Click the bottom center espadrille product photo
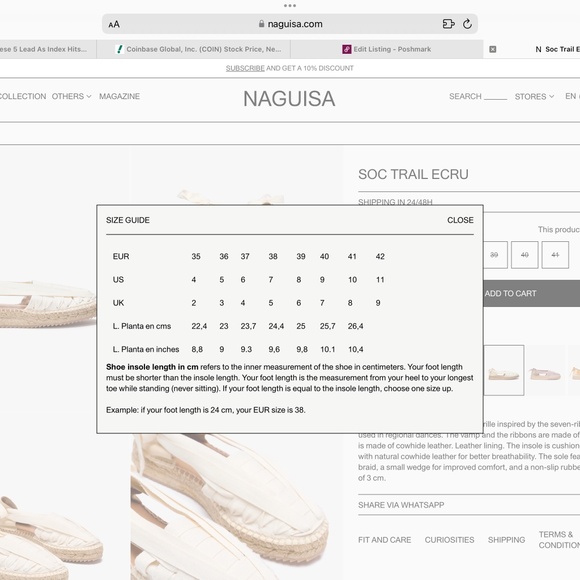Screen dimensions: 580x580 click(237, 507)
